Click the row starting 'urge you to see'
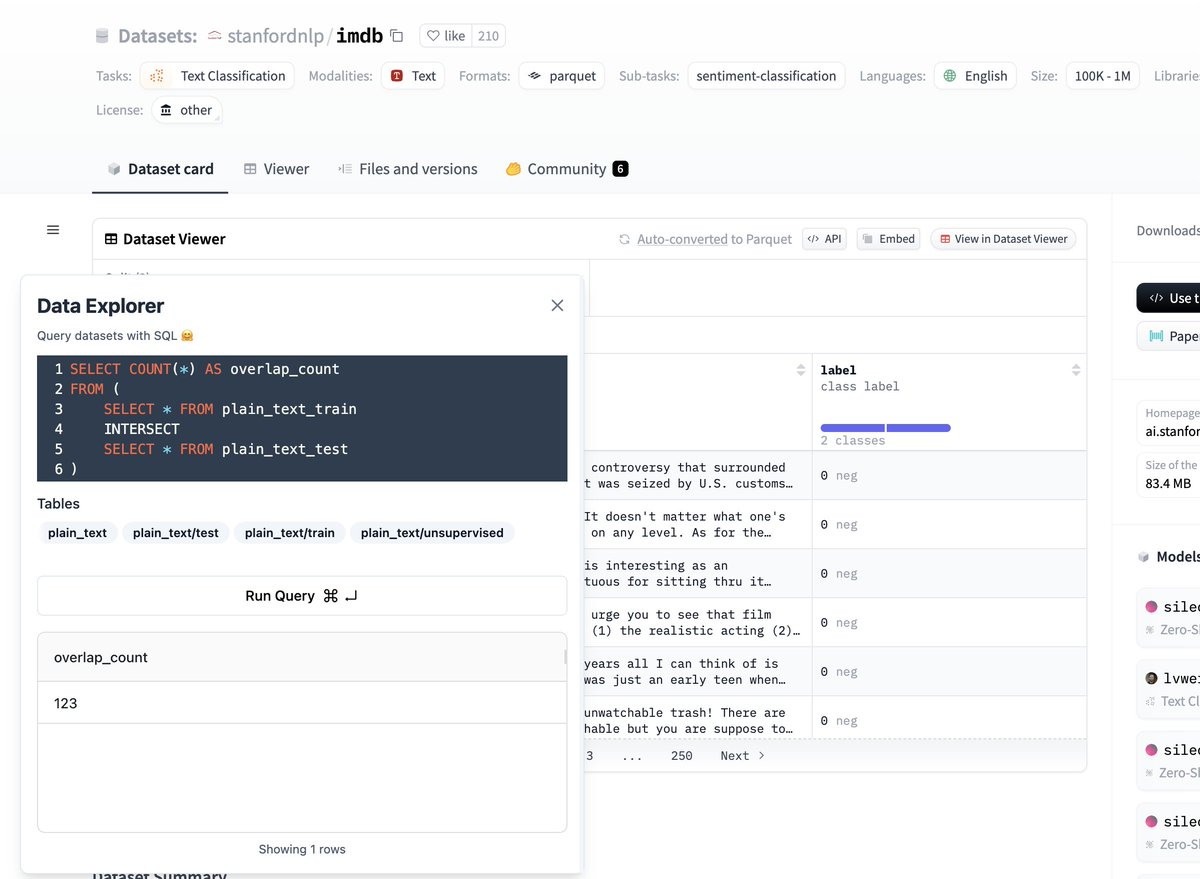This screenshot has width=1200, height=879. point(834,623)
